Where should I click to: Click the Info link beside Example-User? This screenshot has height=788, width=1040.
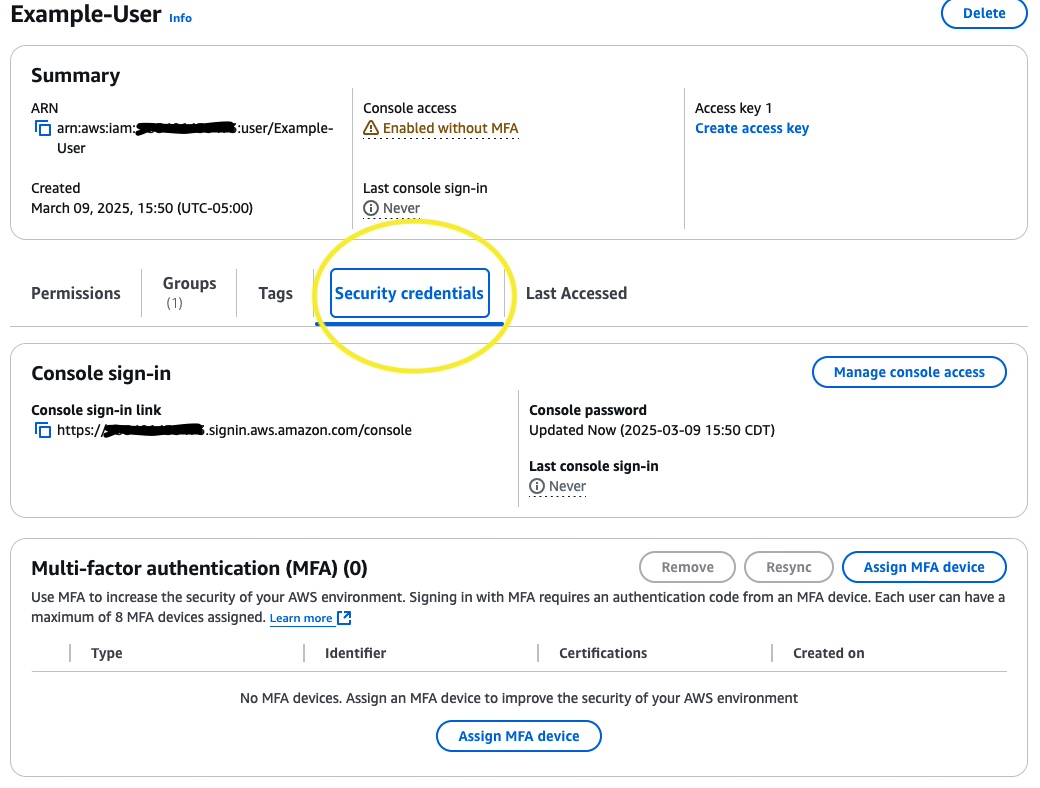180,17
